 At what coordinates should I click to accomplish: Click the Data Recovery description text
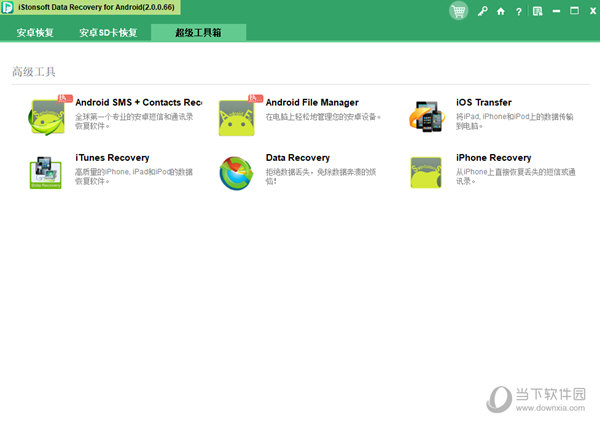coord(321,176)
